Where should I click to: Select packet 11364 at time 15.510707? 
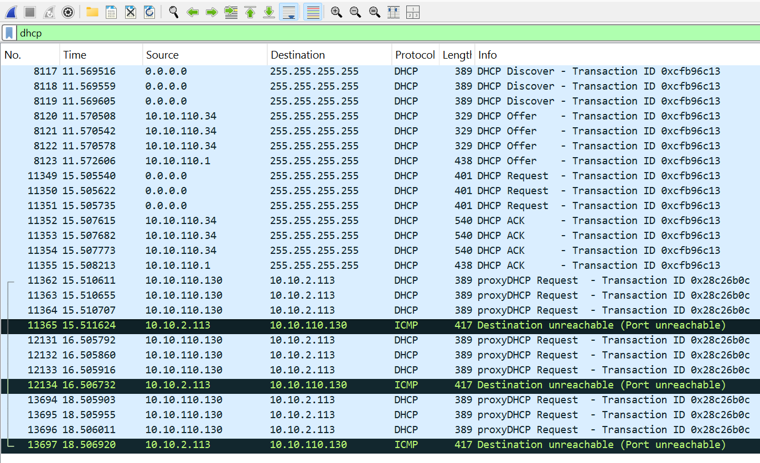pos(380,310)
